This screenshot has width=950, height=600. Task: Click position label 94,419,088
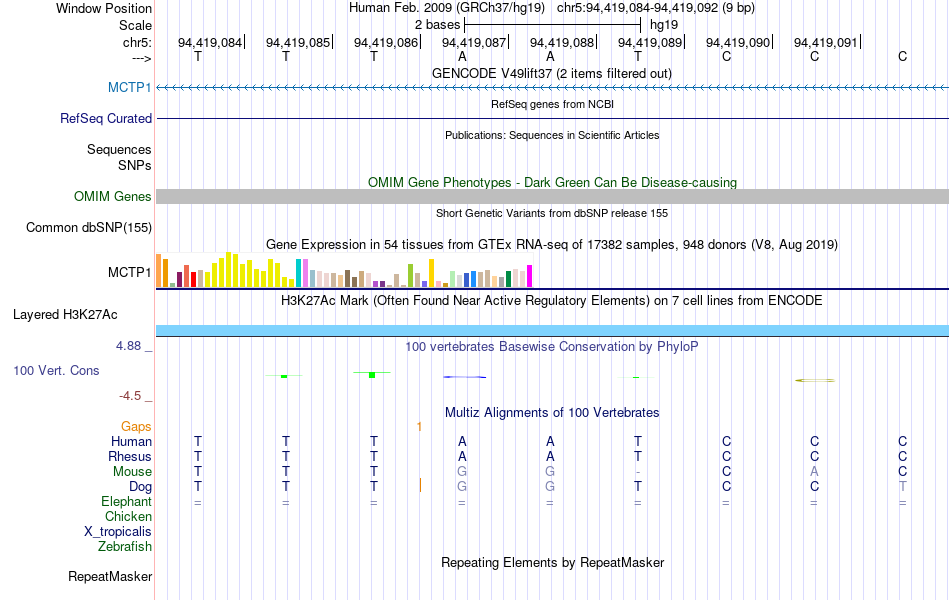(x=562, y=42)
